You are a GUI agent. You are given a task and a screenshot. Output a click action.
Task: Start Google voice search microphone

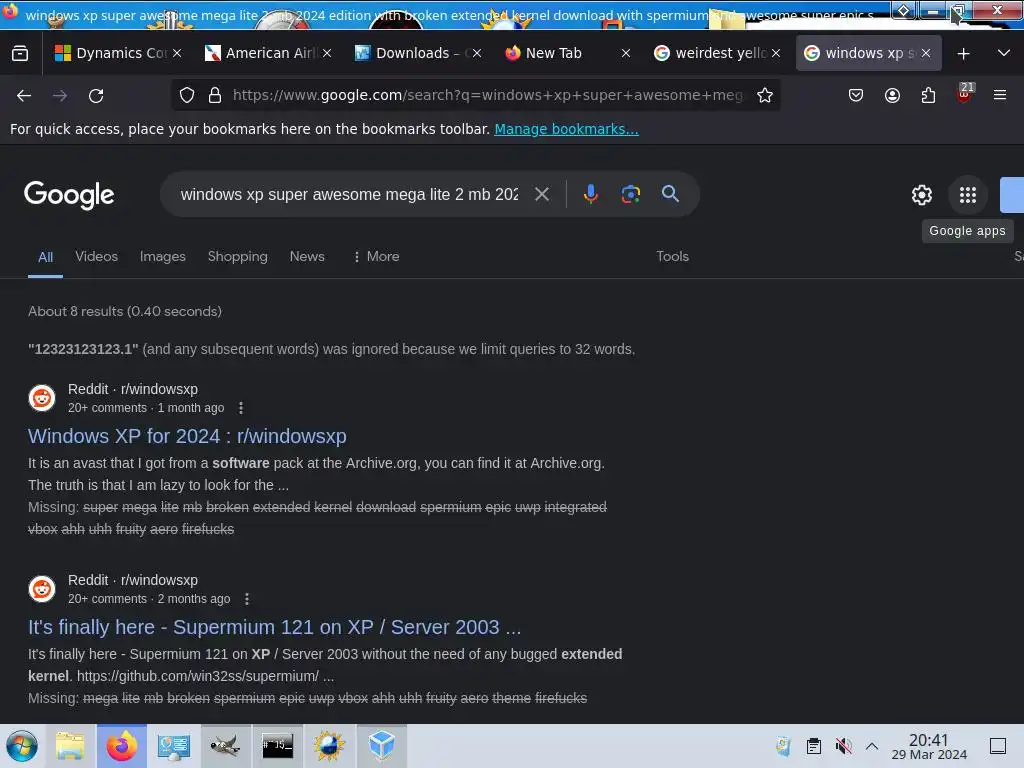click(x=590, y=194)
